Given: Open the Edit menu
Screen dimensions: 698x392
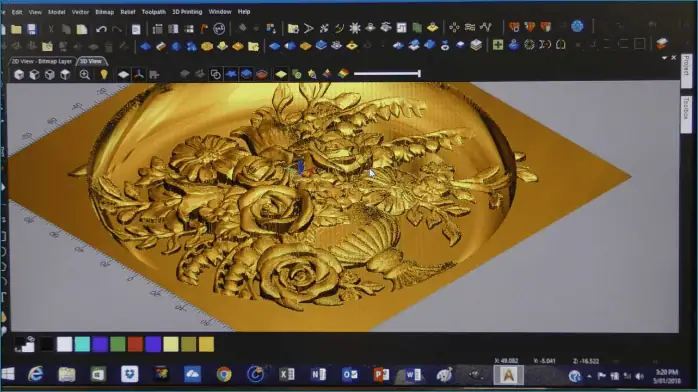Looking at the screenshot, I should [17, 12].
